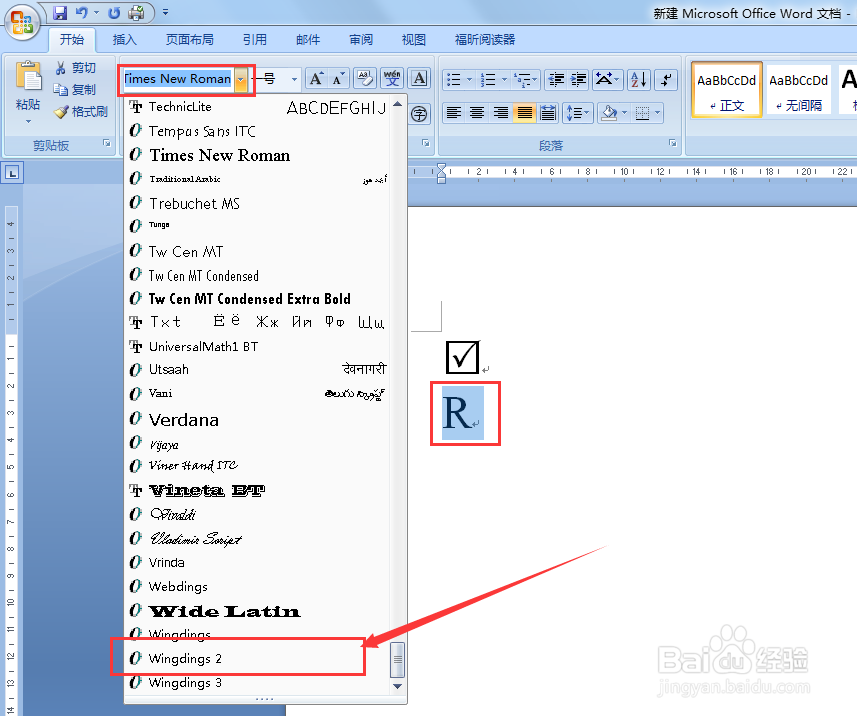The height and width of the screenshot is (716, 857).
Task: Decrease paragraph indent
Action: point(556,80)
